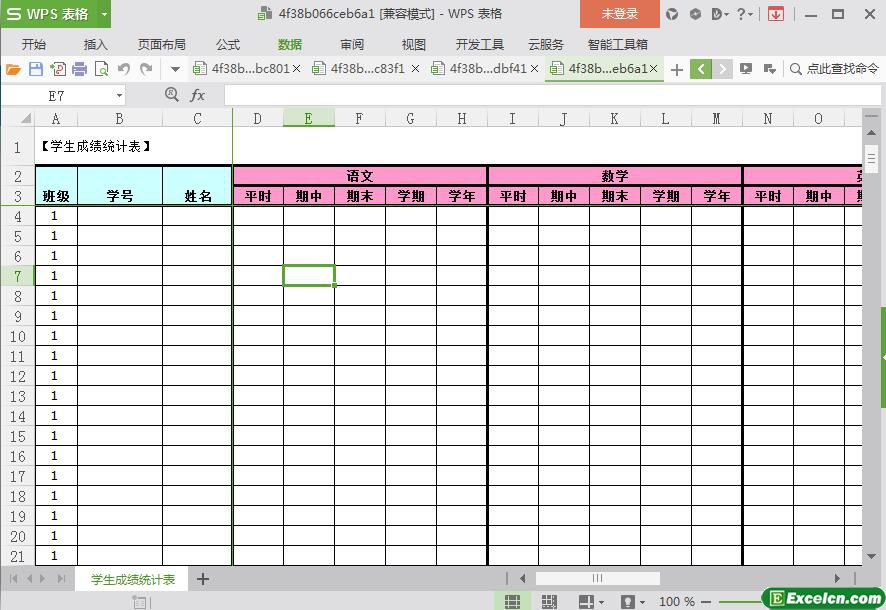Expand quick access toolbar dropdown arrow

click(x=175, y=69)
